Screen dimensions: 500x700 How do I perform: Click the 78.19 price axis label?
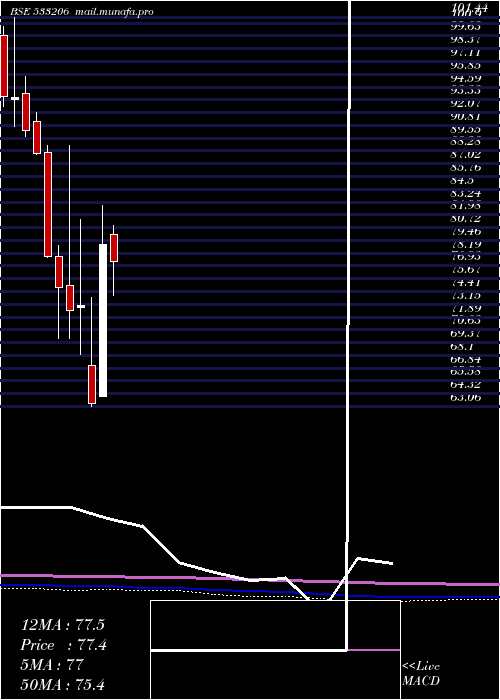click(466, 245)
